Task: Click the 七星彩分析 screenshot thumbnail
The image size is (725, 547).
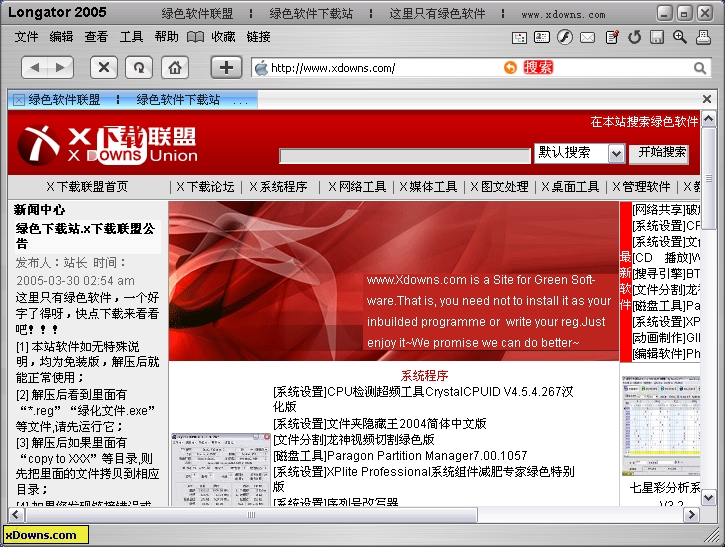Action: click(x=661, y=426)
